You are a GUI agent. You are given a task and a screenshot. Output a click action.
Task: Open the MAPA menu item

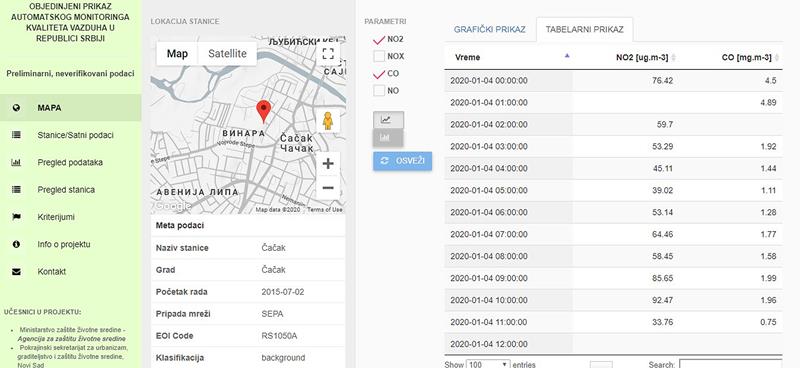(x=70, y=108)
